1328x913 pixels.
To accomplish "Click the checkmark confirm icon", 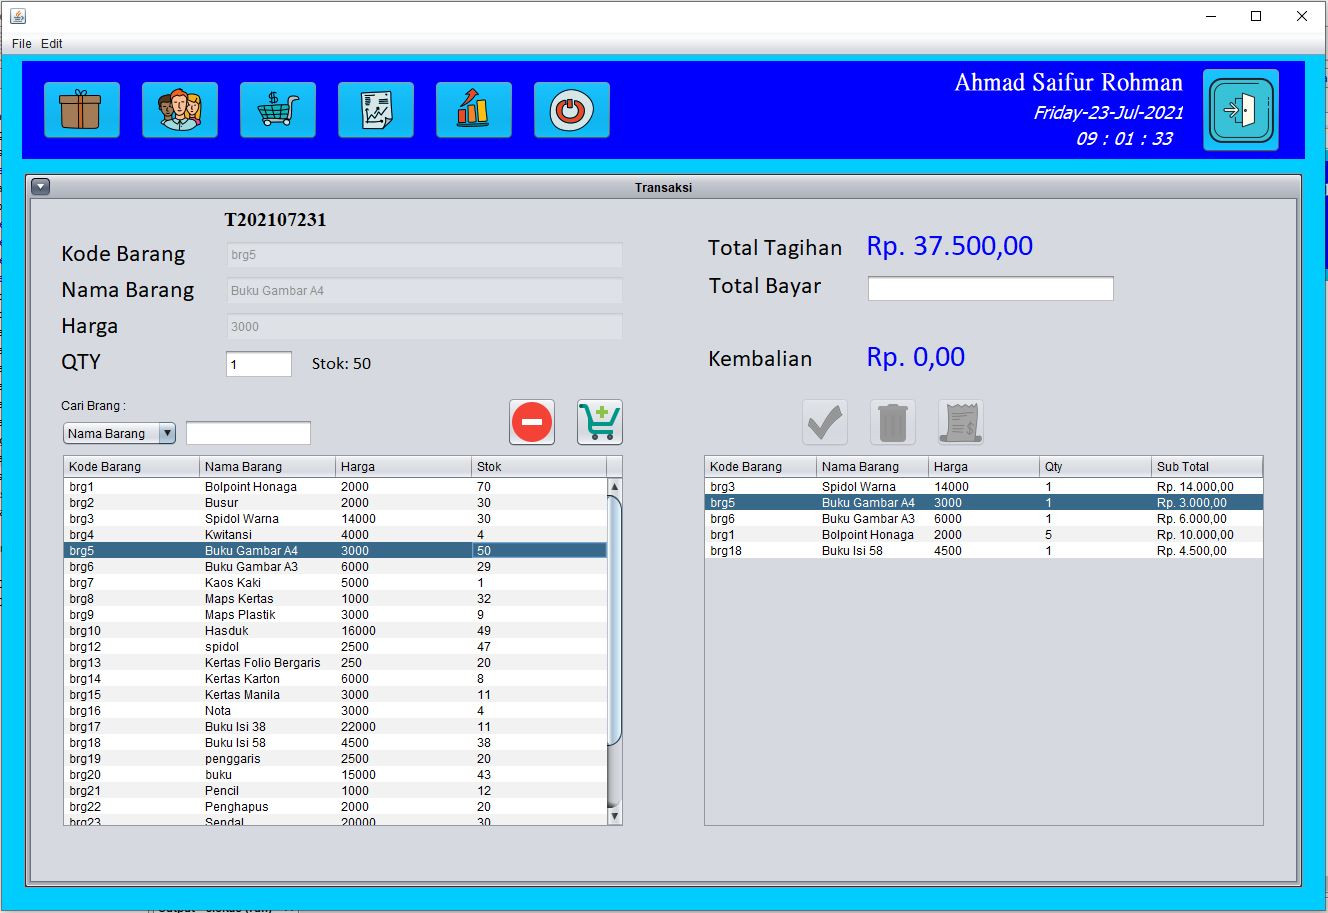I will [x=825, y=422].
